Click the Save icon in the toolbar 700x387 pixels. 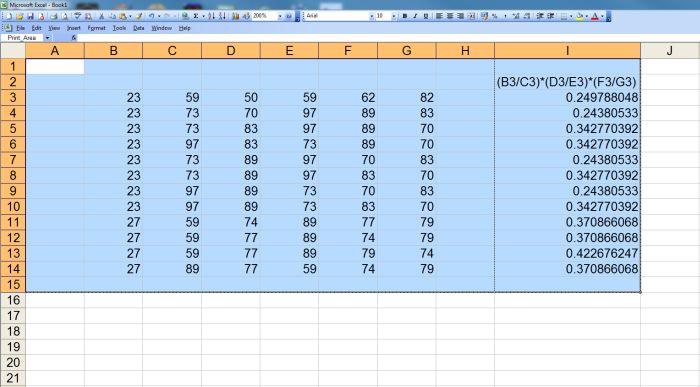(30, 16)
